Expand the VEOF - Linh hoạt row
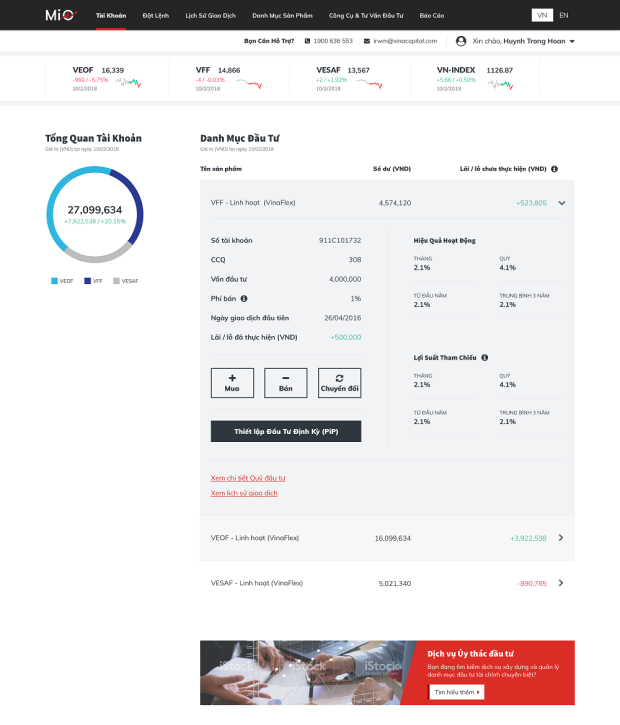Viewport: 620px width, 725px height. [560, 538]
